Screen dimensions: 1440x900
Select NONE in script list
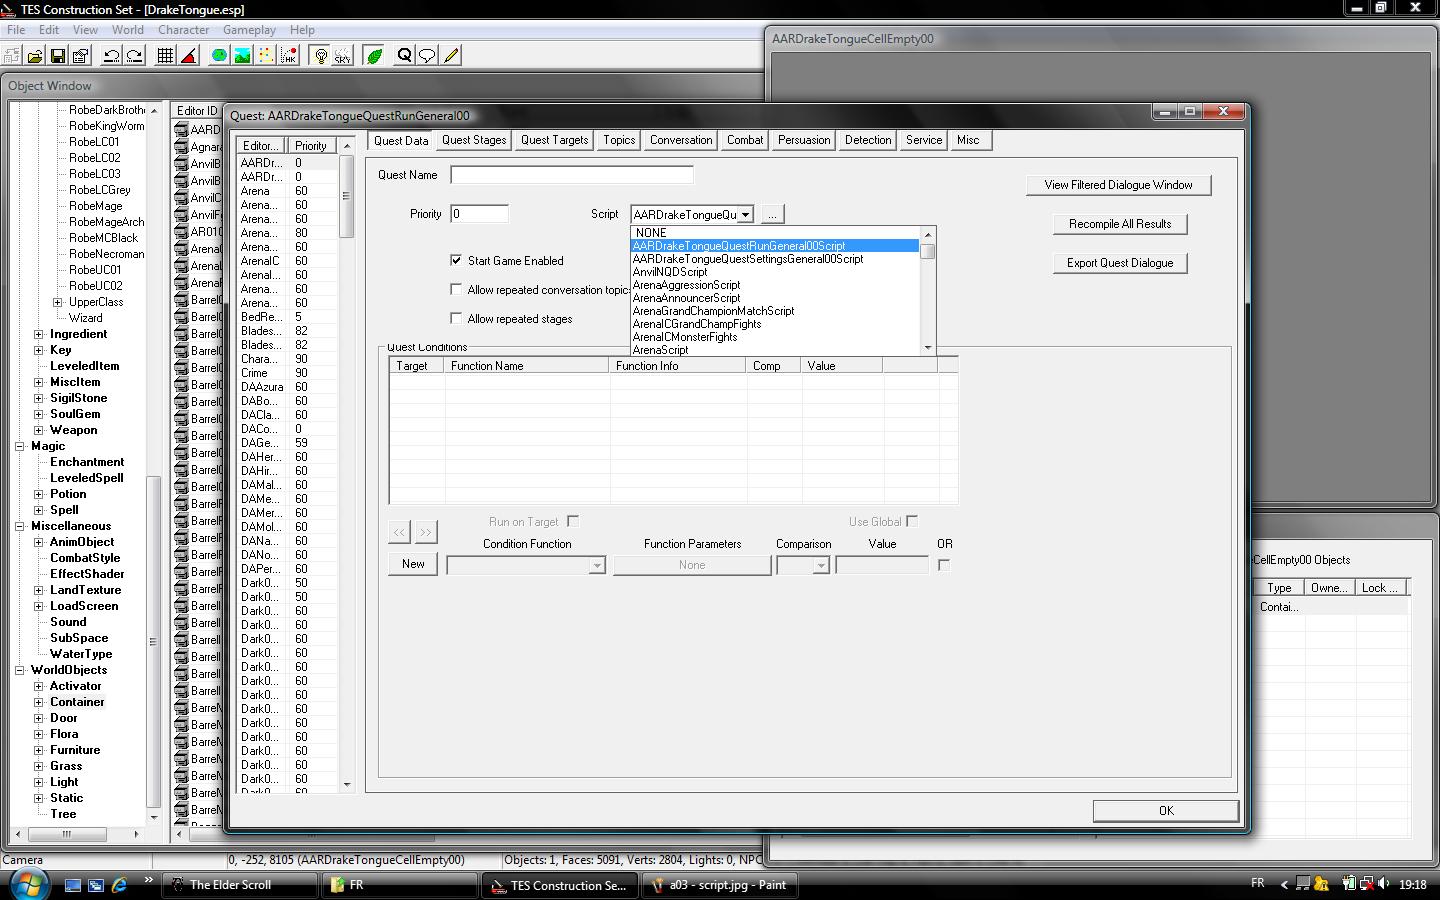775,233
